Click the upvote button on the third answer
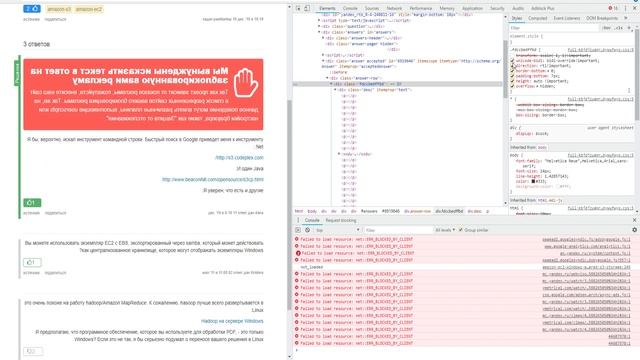This screenshot has height=360, width=640. (33, 351)
